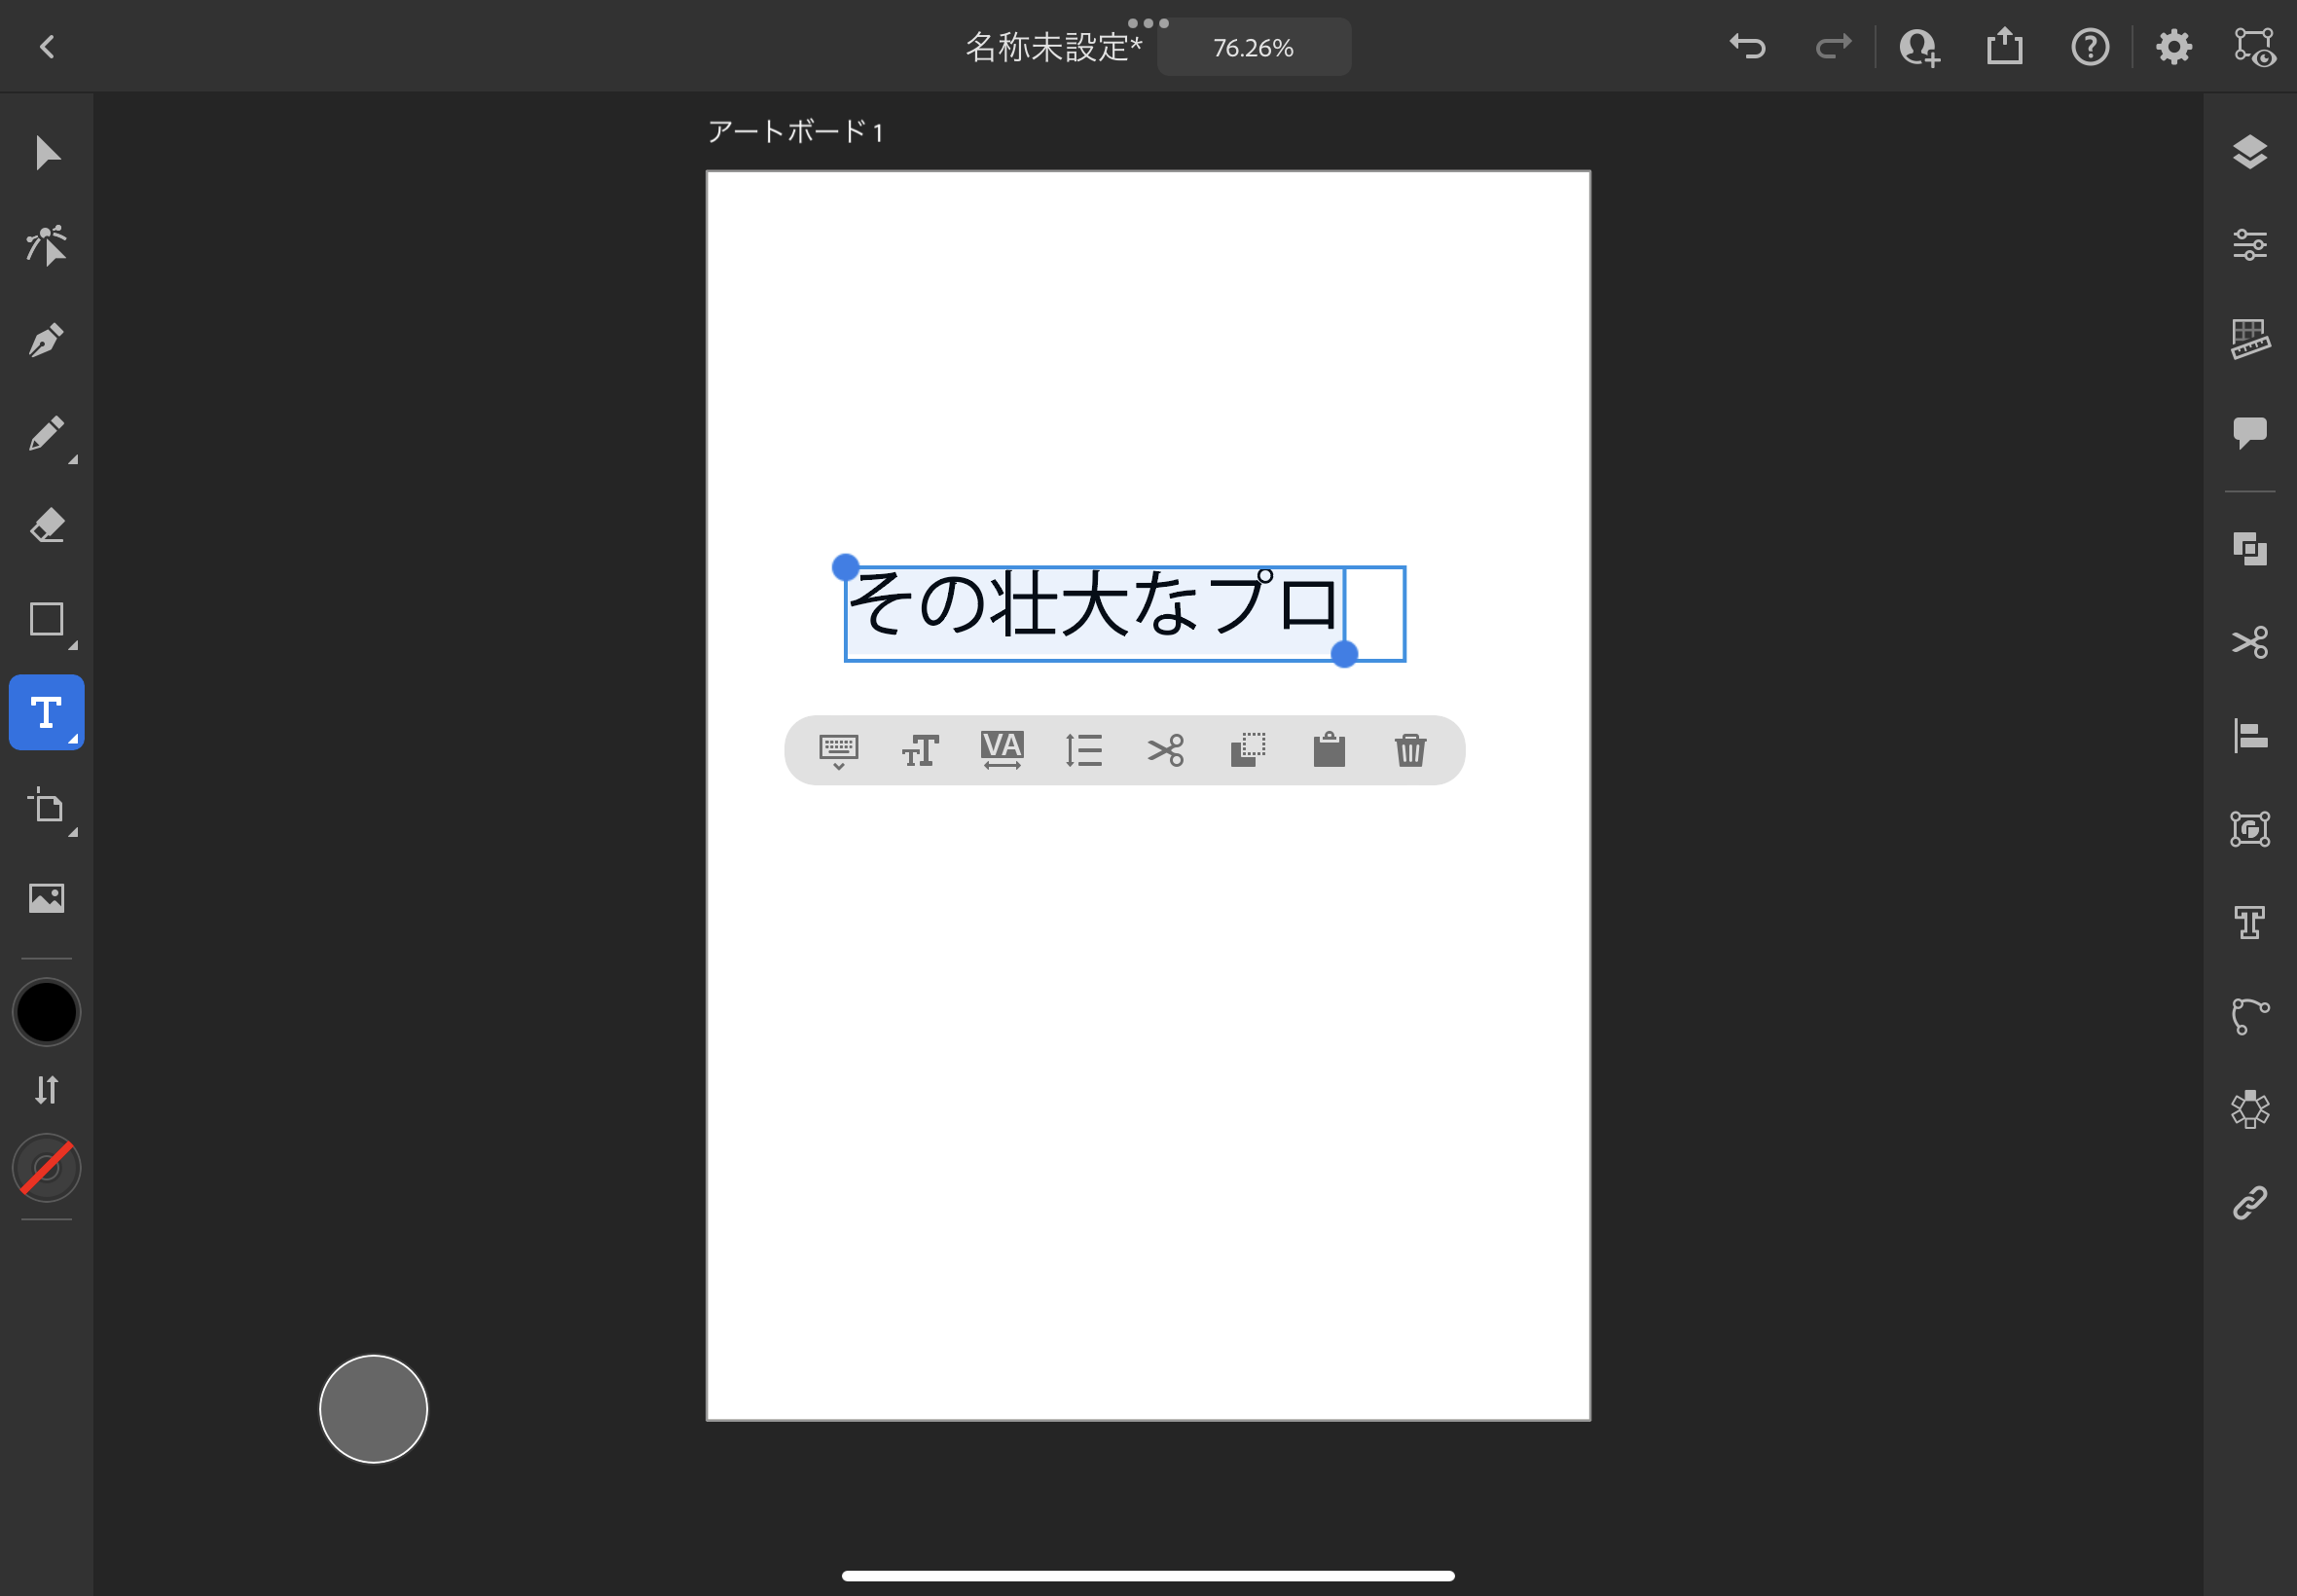Tap the touch shortcut circle

click(x=372, y=1408)
